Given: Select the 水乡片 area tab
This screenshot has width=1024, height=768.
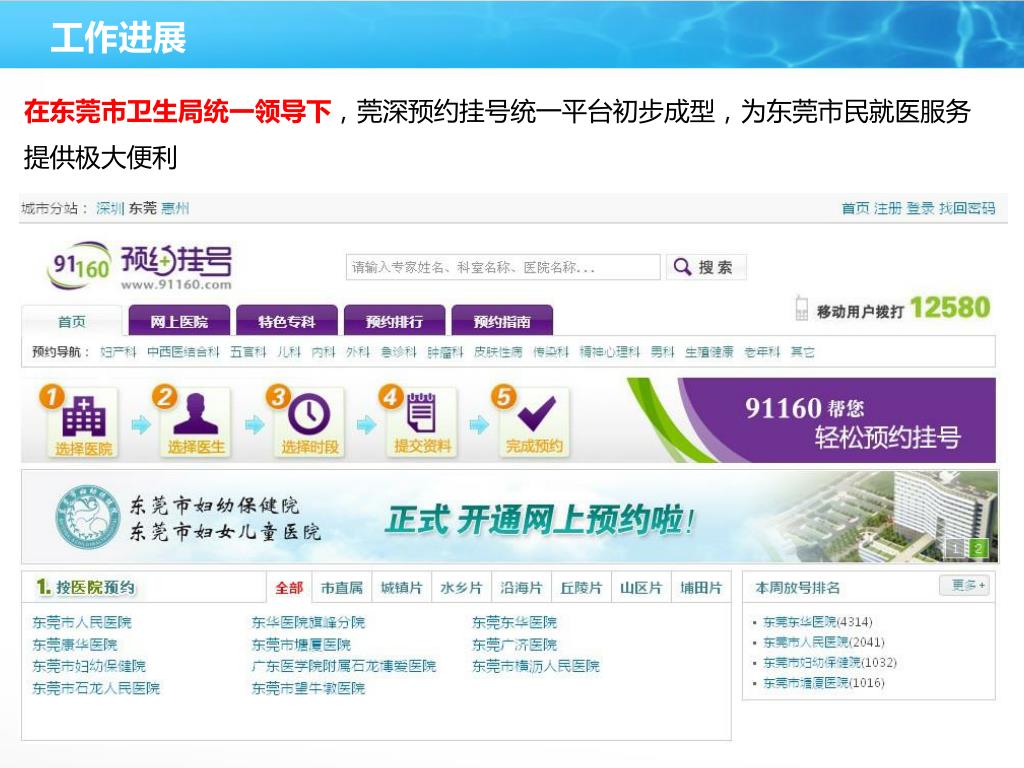Looking at the screenshot, I should (461, 588).
